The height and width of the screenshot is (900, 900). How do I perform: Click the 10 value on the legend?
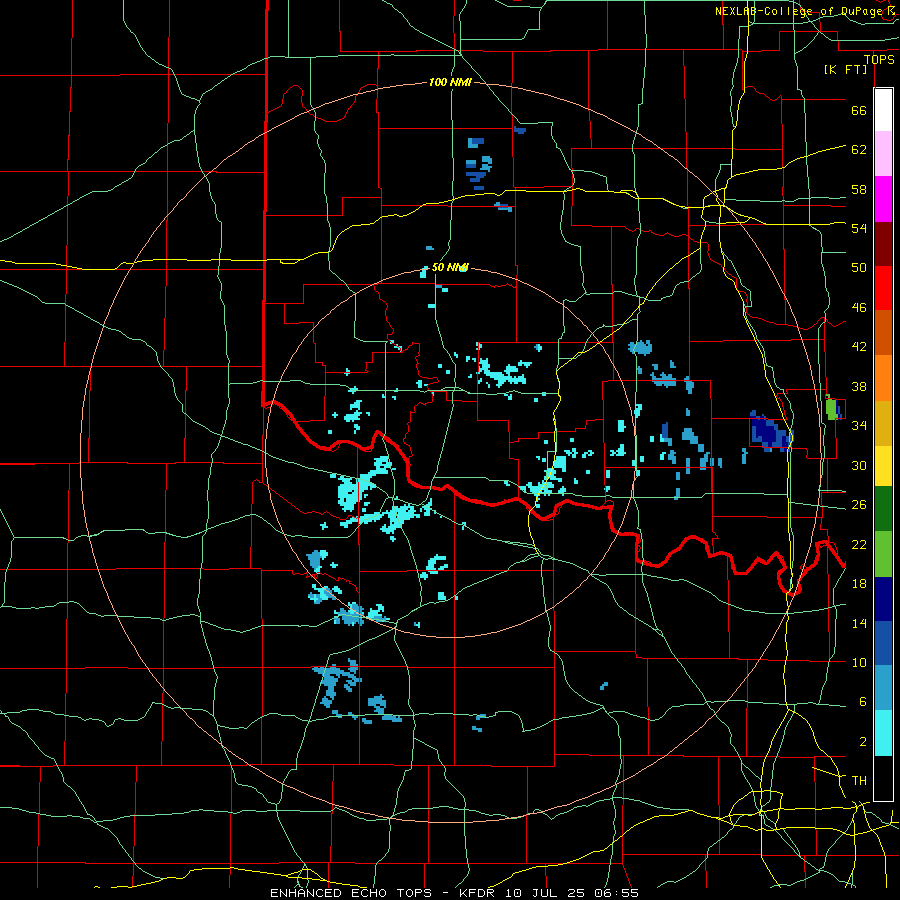click(x=859, y=663)
